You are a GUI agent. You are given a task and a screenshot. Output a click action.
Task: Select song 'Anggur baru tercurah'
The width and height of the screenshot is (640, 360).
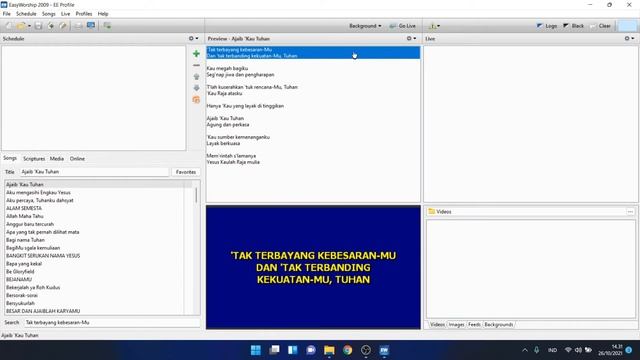[30, 224]
